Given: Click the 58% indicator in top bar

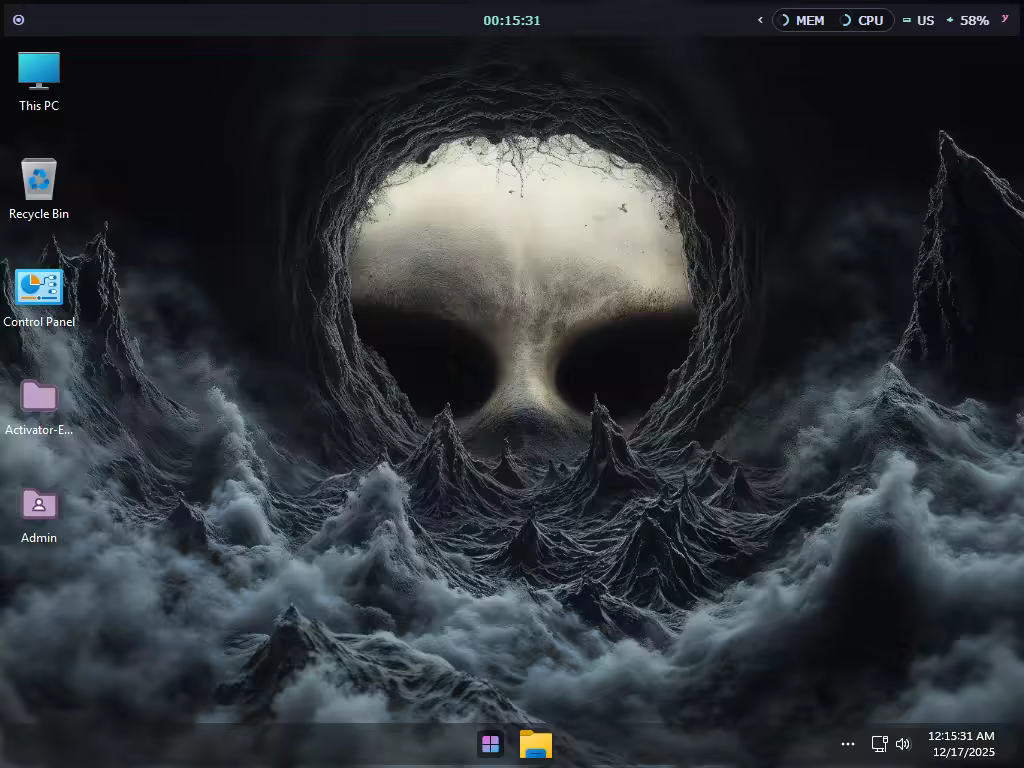Looking at the screenshot, I should [x=968, y=20].
